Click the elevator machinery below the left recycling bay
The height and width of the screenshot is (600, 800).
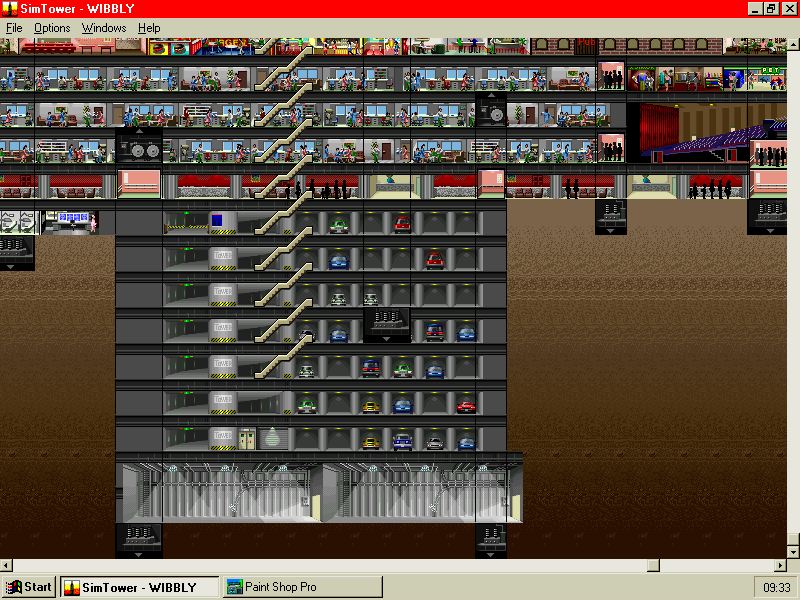139,540
